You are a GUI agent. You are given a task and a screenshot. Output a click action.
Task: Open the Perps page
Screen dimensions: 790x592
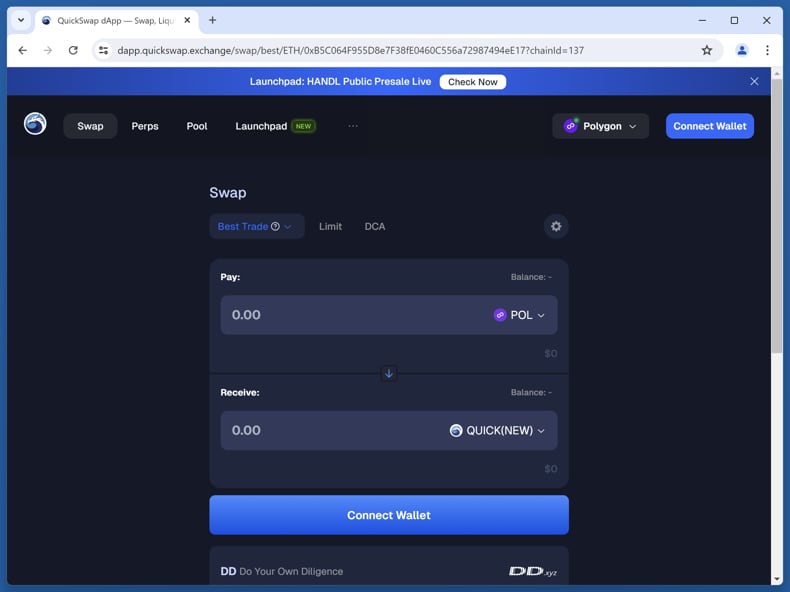click(145, 126)
